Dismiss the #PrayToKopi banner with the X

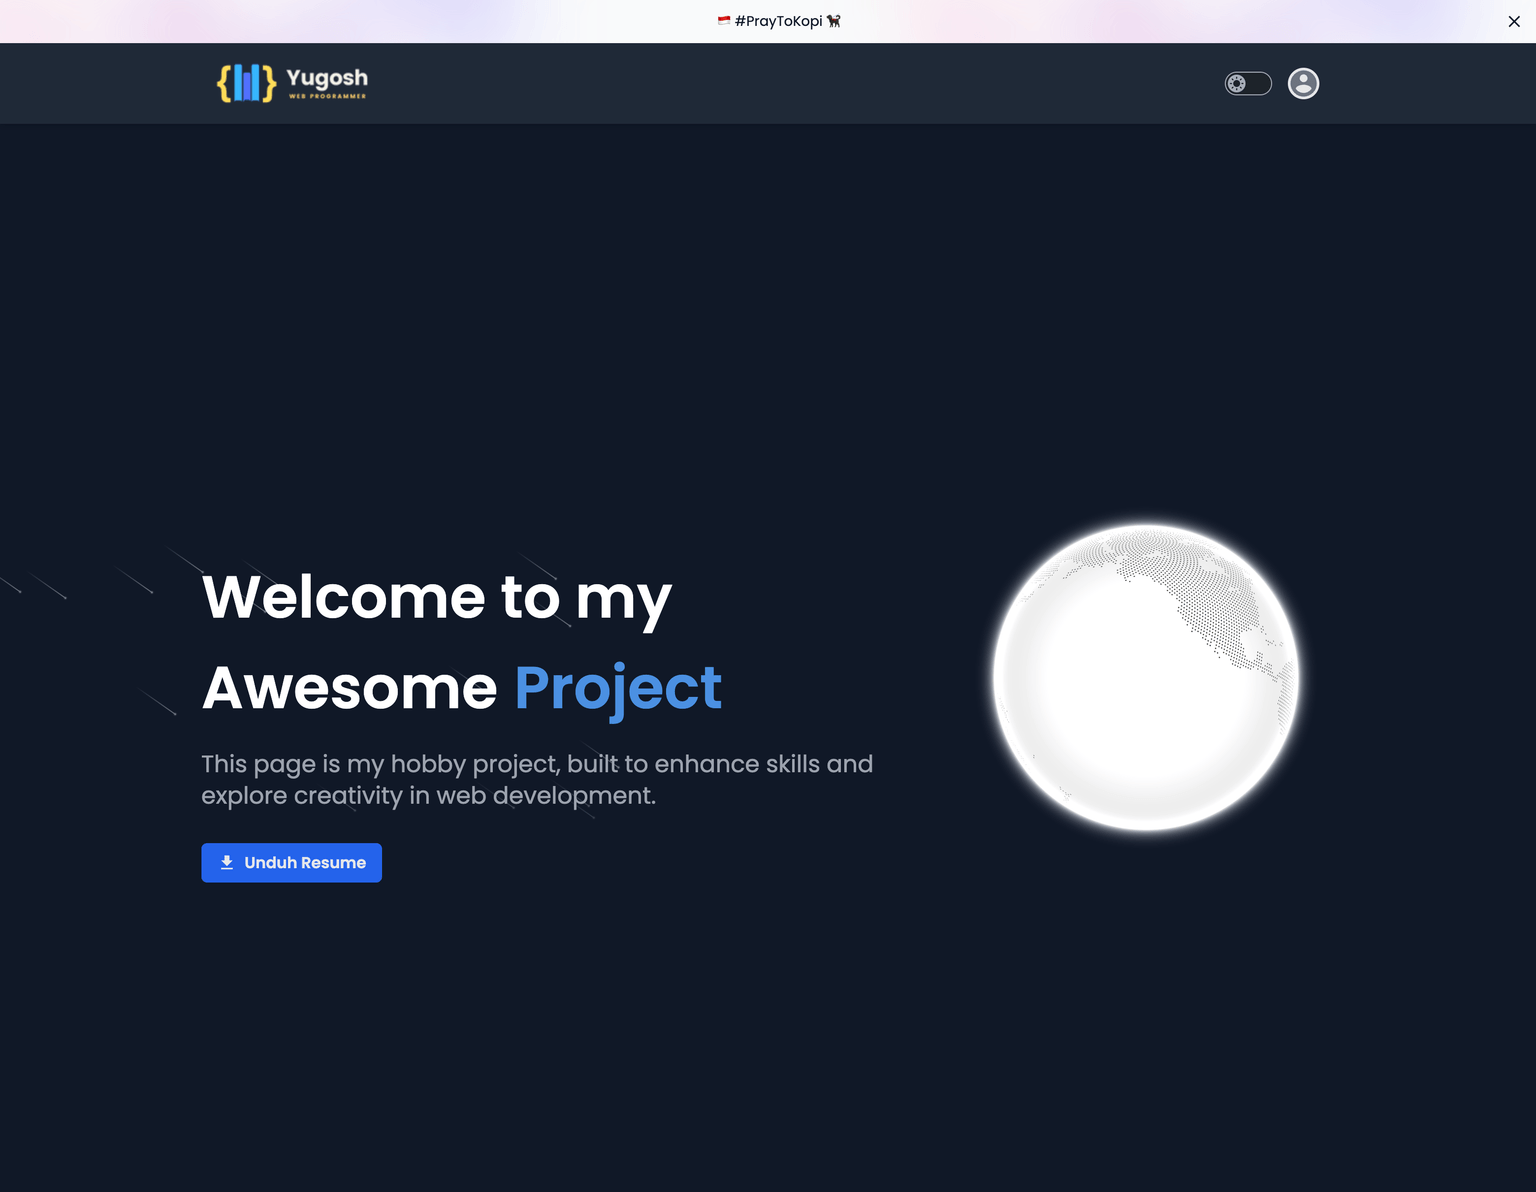click(1513, 21)
